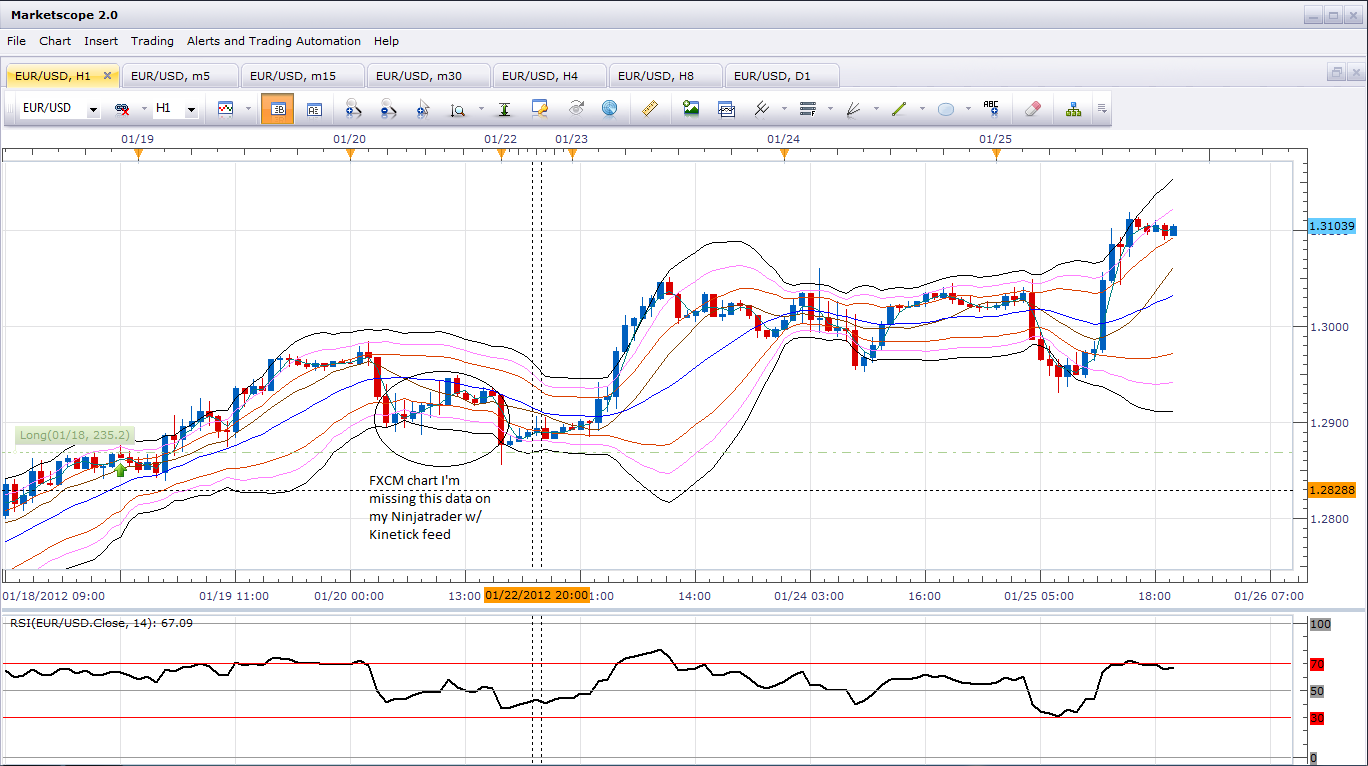Image resolution: width=1368 pixels, height=766 pixels.
Task: Open Alerts and Trading Automation menu
Action: click(273, 41)
